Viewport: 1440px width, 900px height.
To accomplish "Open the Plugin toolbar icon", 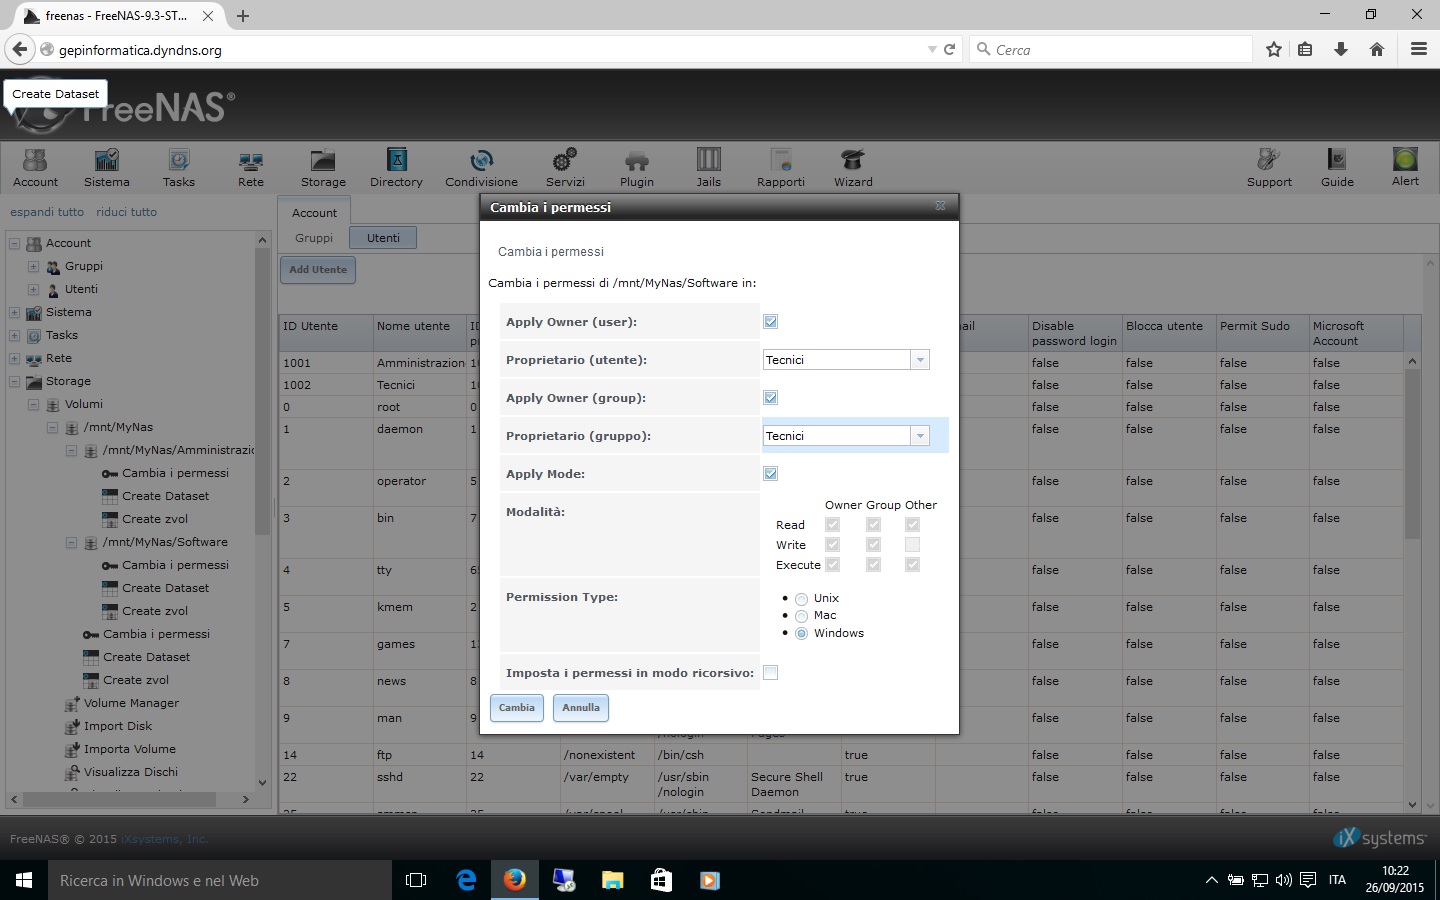I will point(637,167).
